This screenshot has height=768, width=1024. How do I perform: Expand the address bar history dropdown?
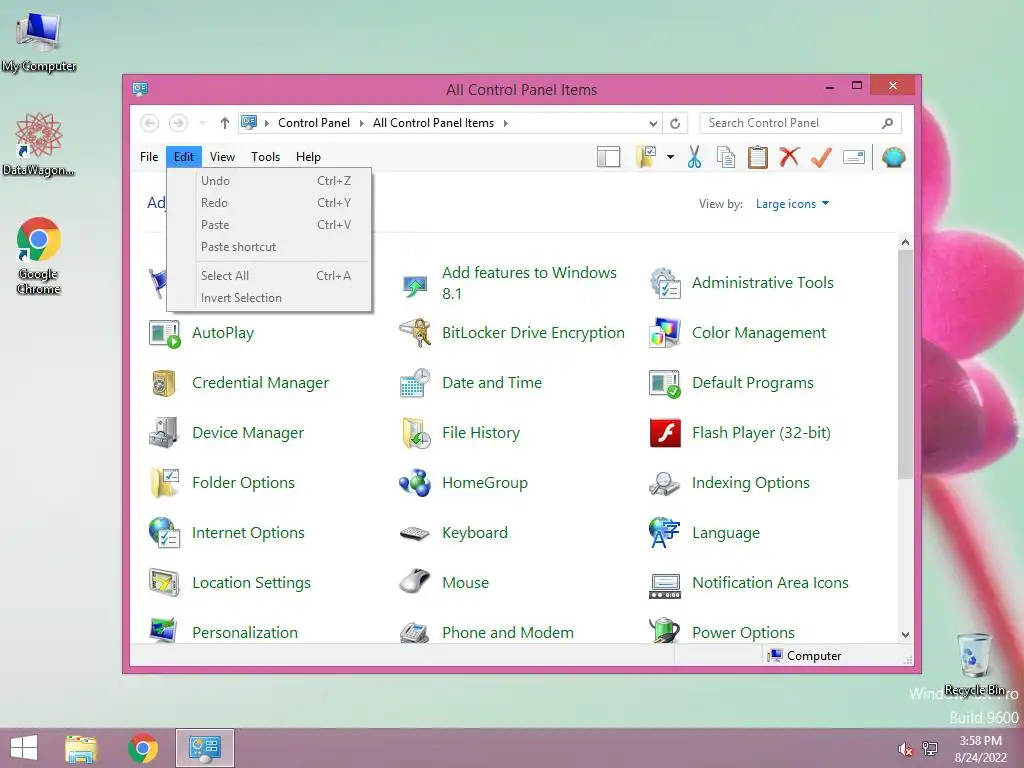point(653,123)
